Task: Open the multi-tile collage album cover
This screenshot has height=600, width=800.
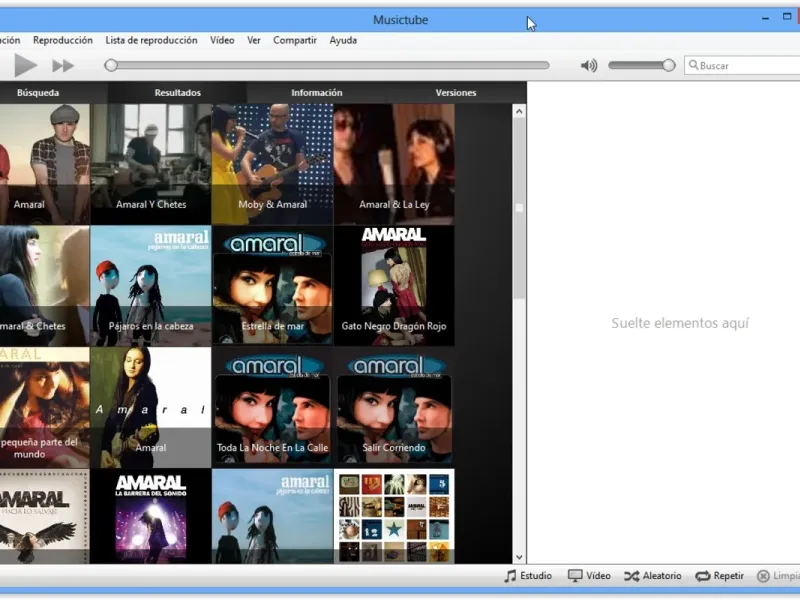Action: [x=394, y=516]
